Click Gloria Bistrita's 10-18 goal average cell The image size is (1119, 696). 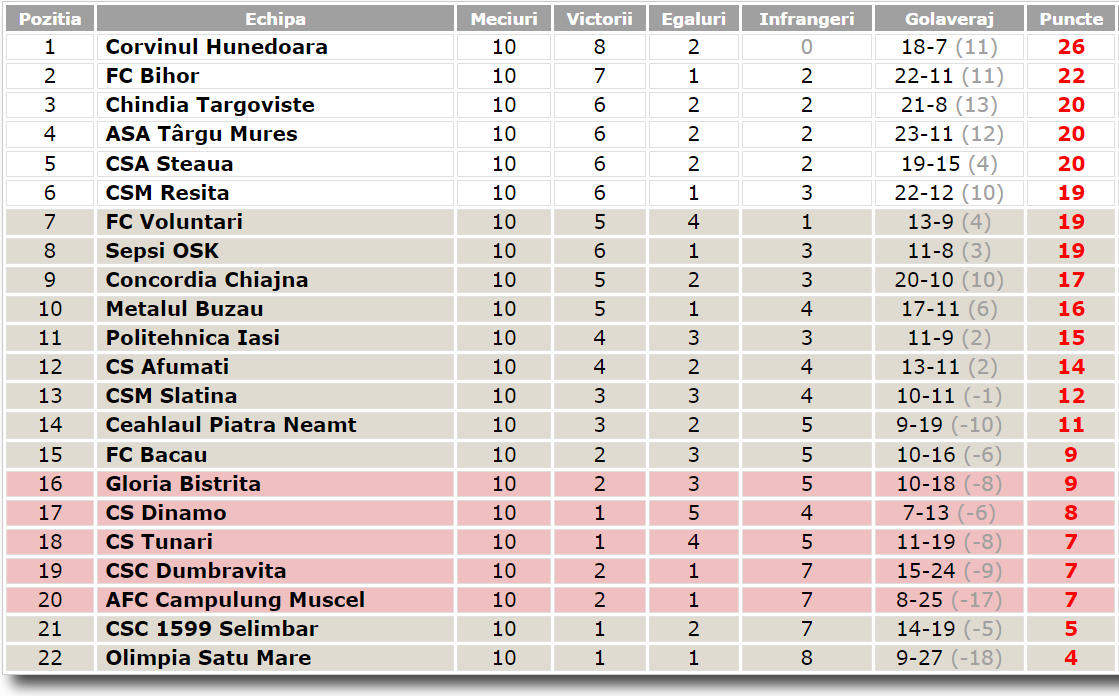click(947, 484)
